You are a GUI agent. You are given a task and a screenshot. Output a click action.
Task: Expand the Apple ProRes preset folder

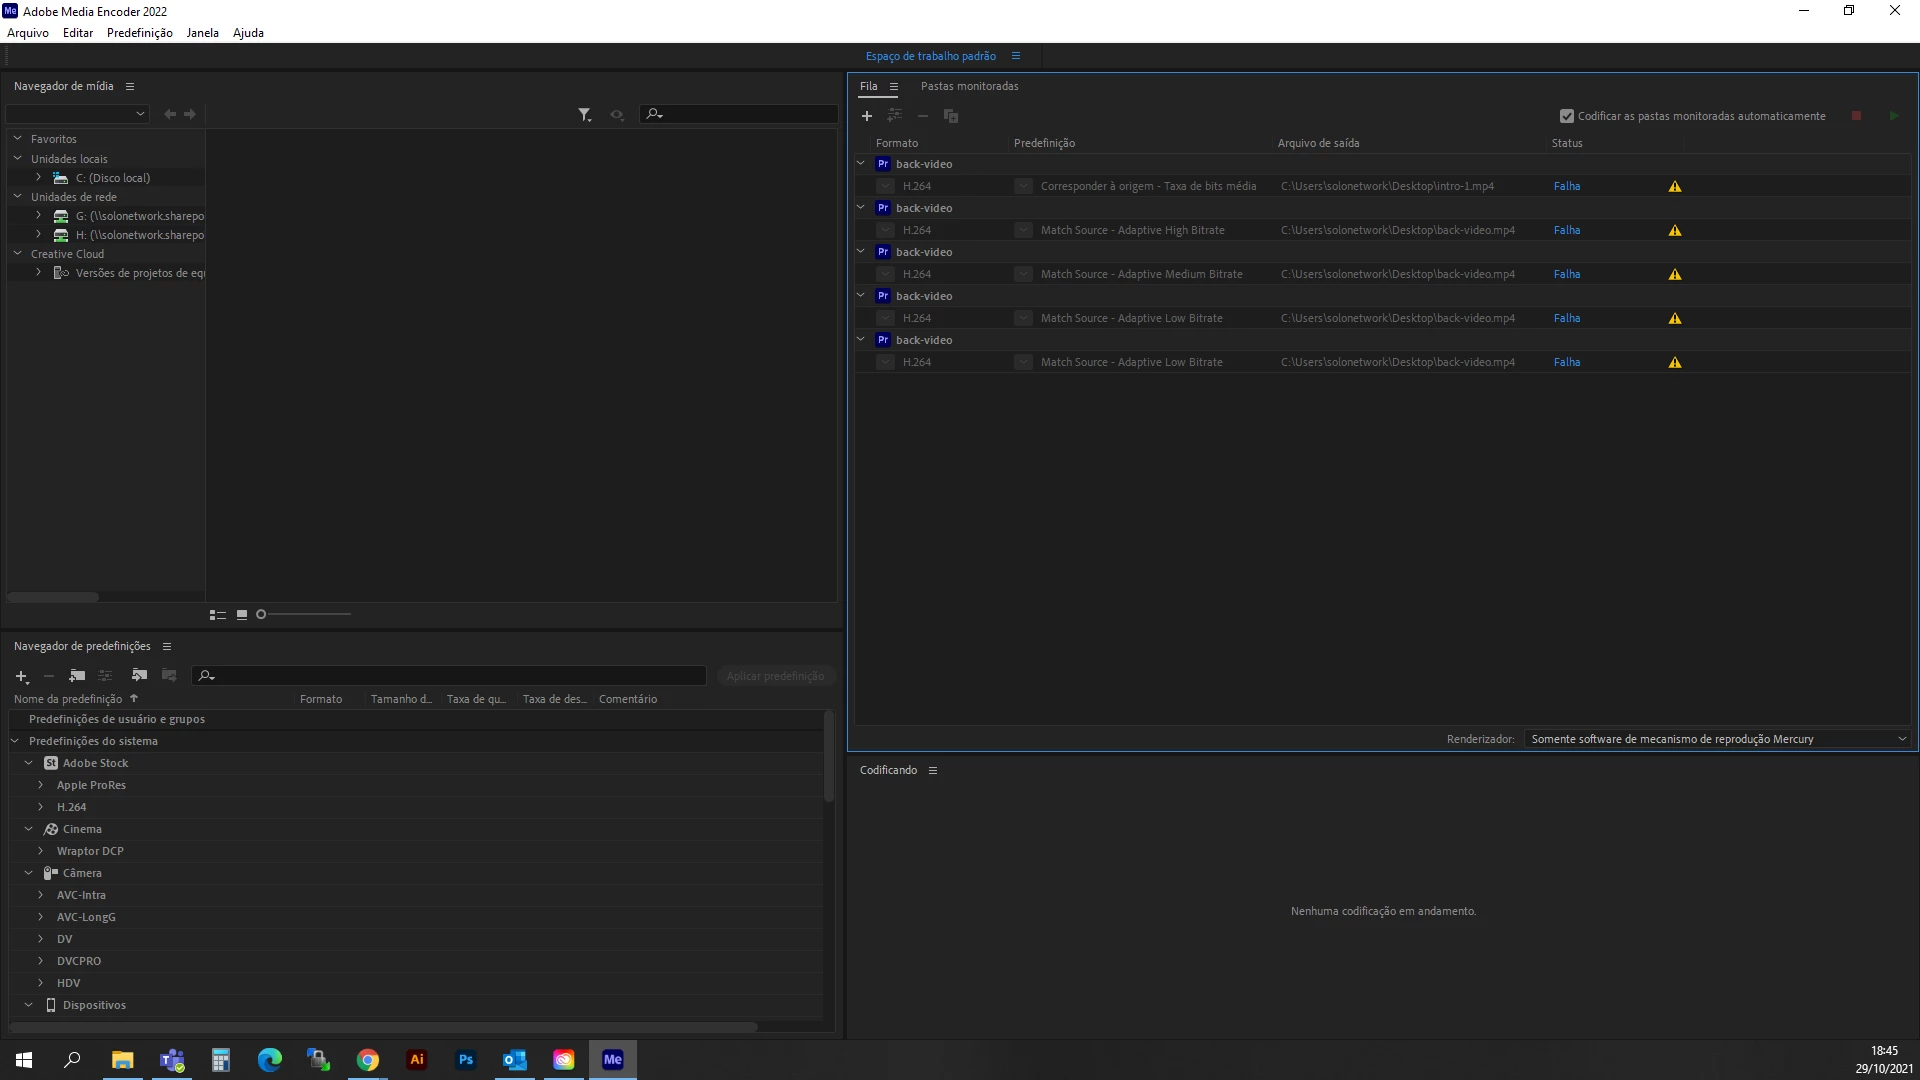pyautogui.click(x=41, y=785)
